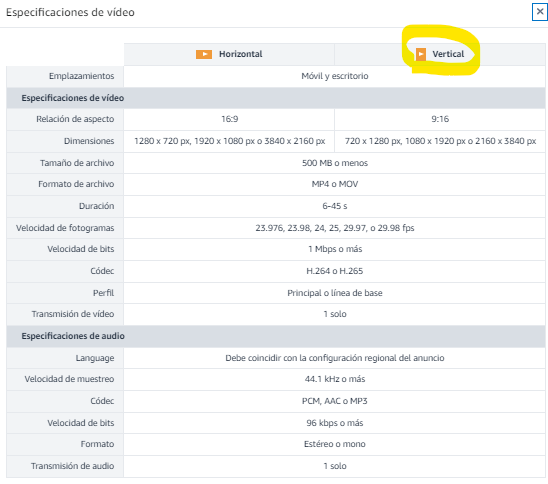Close the Especificaciones de vídeo dialog
Image resolution: width=548 pixels, height=484 pixels.
click(540, 12)
